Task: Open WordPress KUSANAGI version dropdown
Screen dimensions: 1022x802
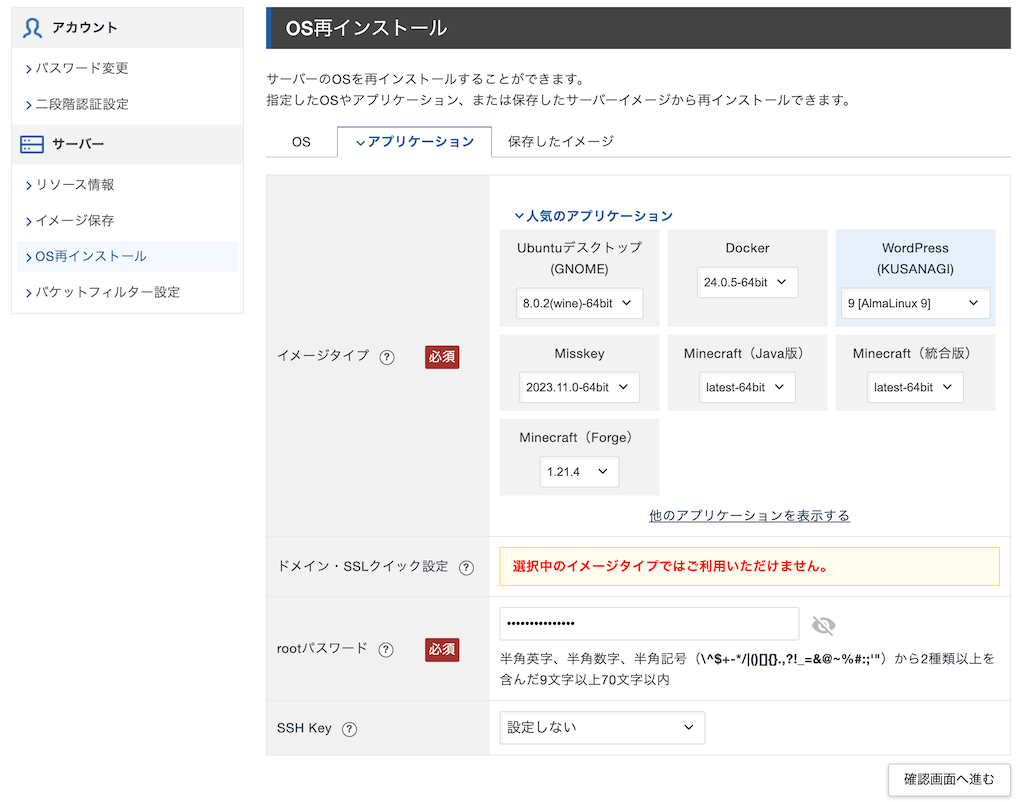Action: [x=915, y=303]
